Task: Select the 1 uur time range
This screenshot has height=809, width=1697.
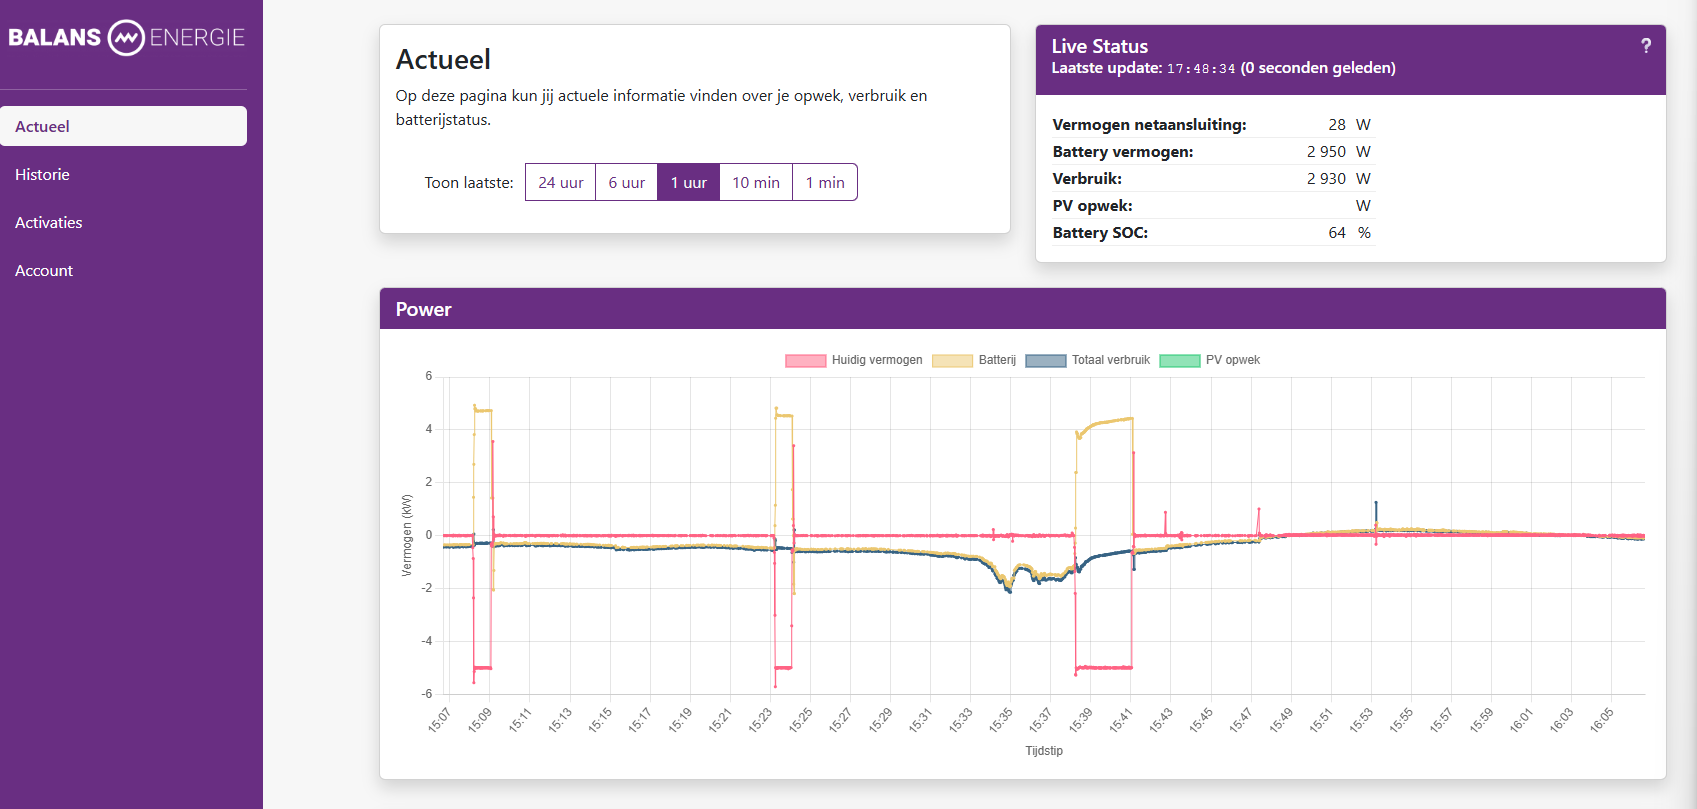Action: 688,182
